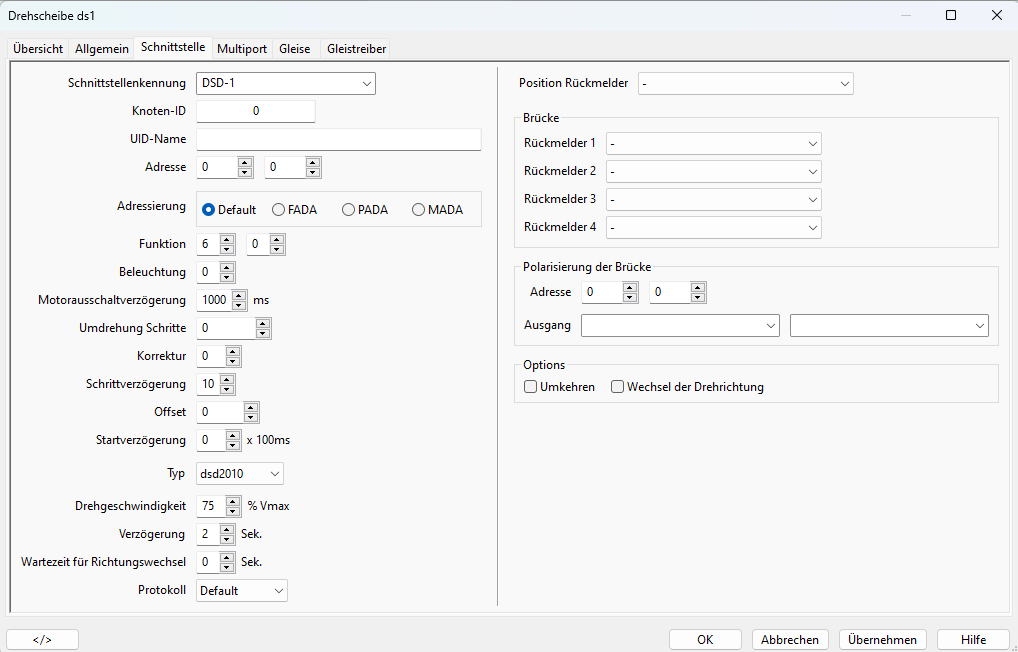Screen dimensions: 1018x652
Task: Increase the Verzögerung seconds
Action: coord(227,529)
